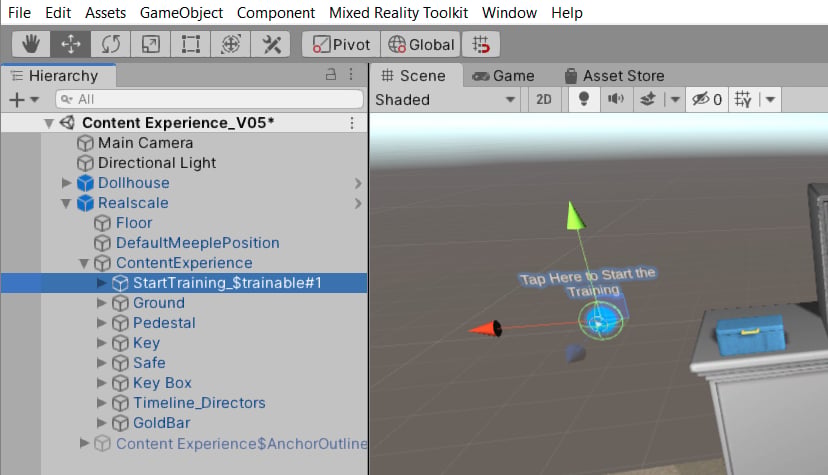Expand the Dollhouse prefab
The width and height of the screenshot is (828, 475).
click(66, 183)
